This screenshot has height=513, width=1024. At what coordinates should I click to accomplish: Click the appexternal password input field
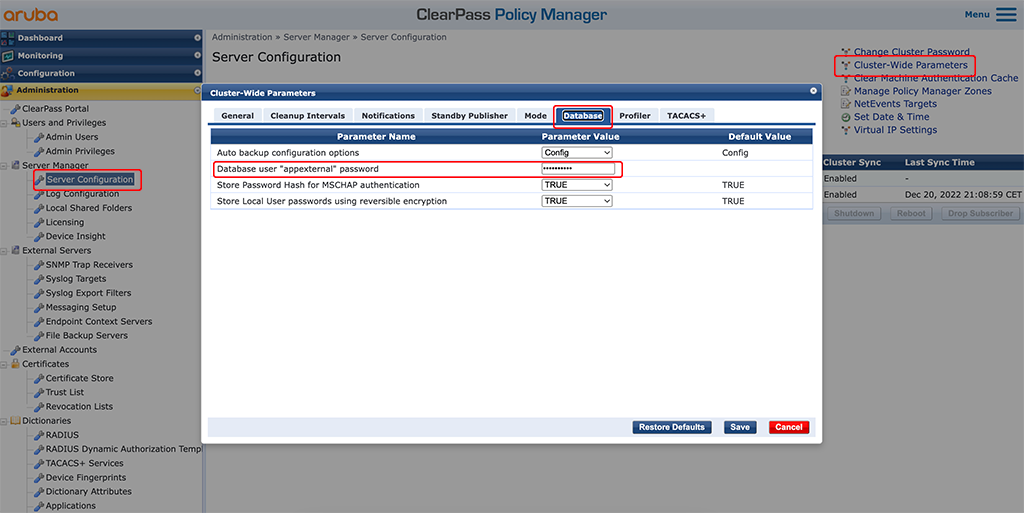(578, 169)
